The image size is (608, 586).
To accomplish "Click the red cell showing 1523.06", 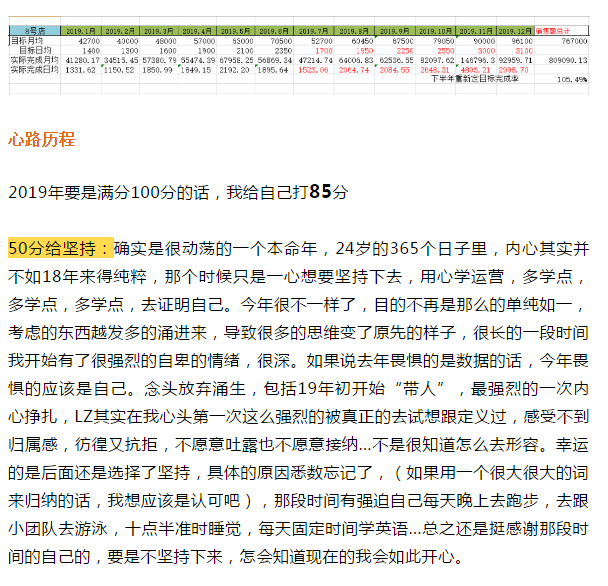I will pyautogui.click(x=315, y=69).
